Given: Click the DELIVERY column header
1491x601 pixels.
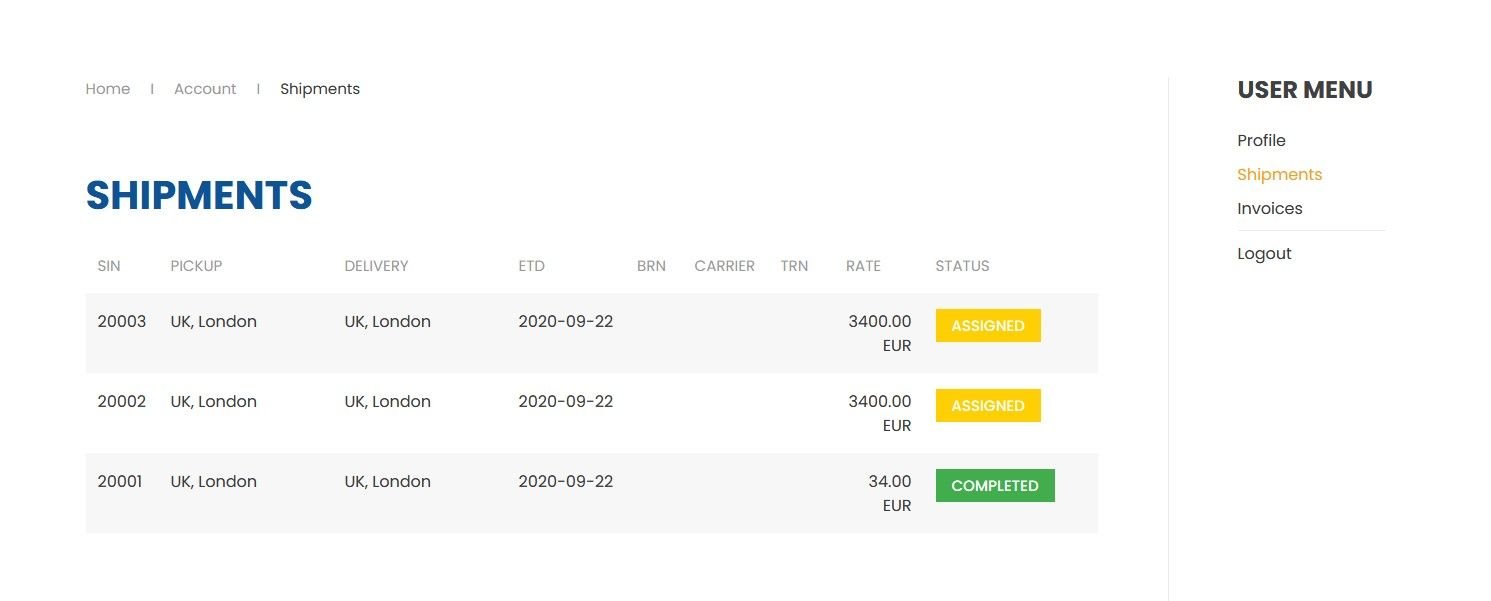Looking at the screenshot, I should [x=376, y=266].
